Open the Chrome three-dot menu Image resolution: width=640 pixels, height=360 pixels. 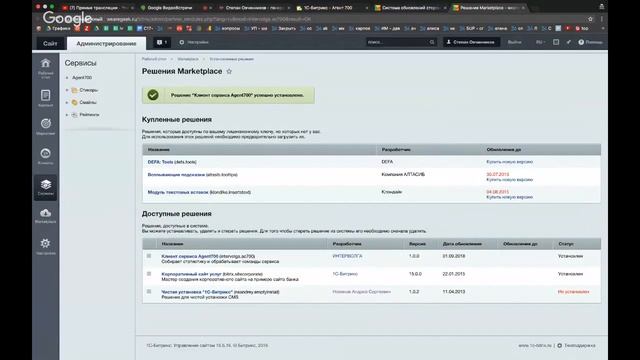(x=602, y=19)
